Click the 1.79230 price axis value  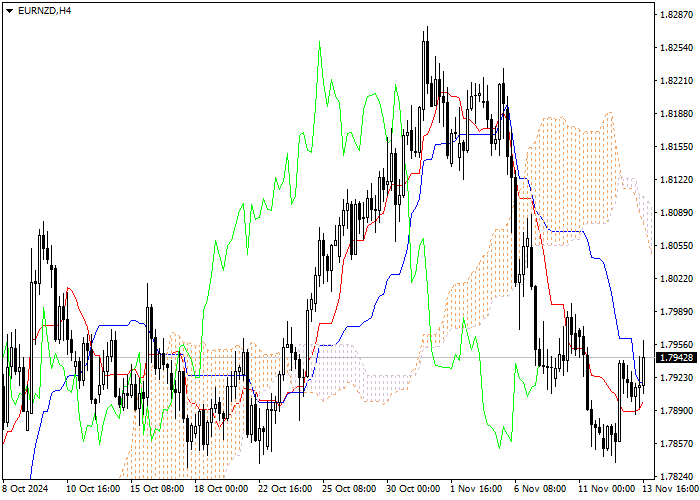click(676, 378)
